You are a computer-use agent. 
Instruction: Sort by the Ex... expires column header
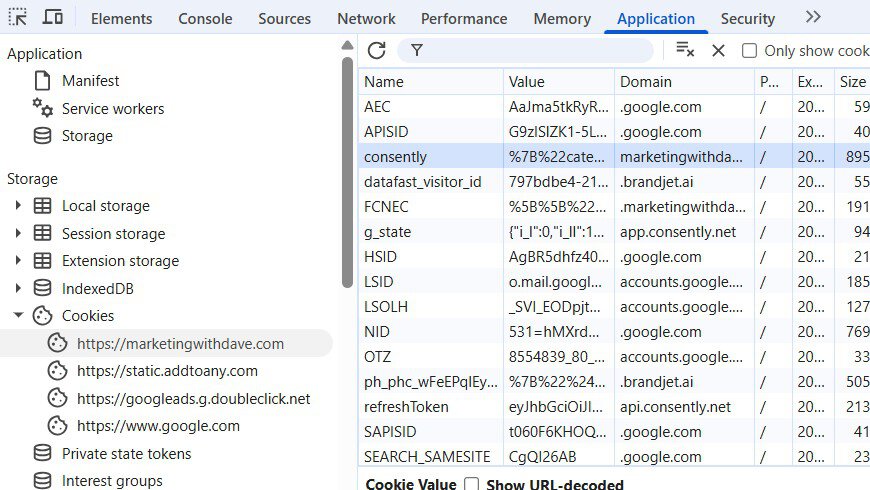tap(813, 82)
